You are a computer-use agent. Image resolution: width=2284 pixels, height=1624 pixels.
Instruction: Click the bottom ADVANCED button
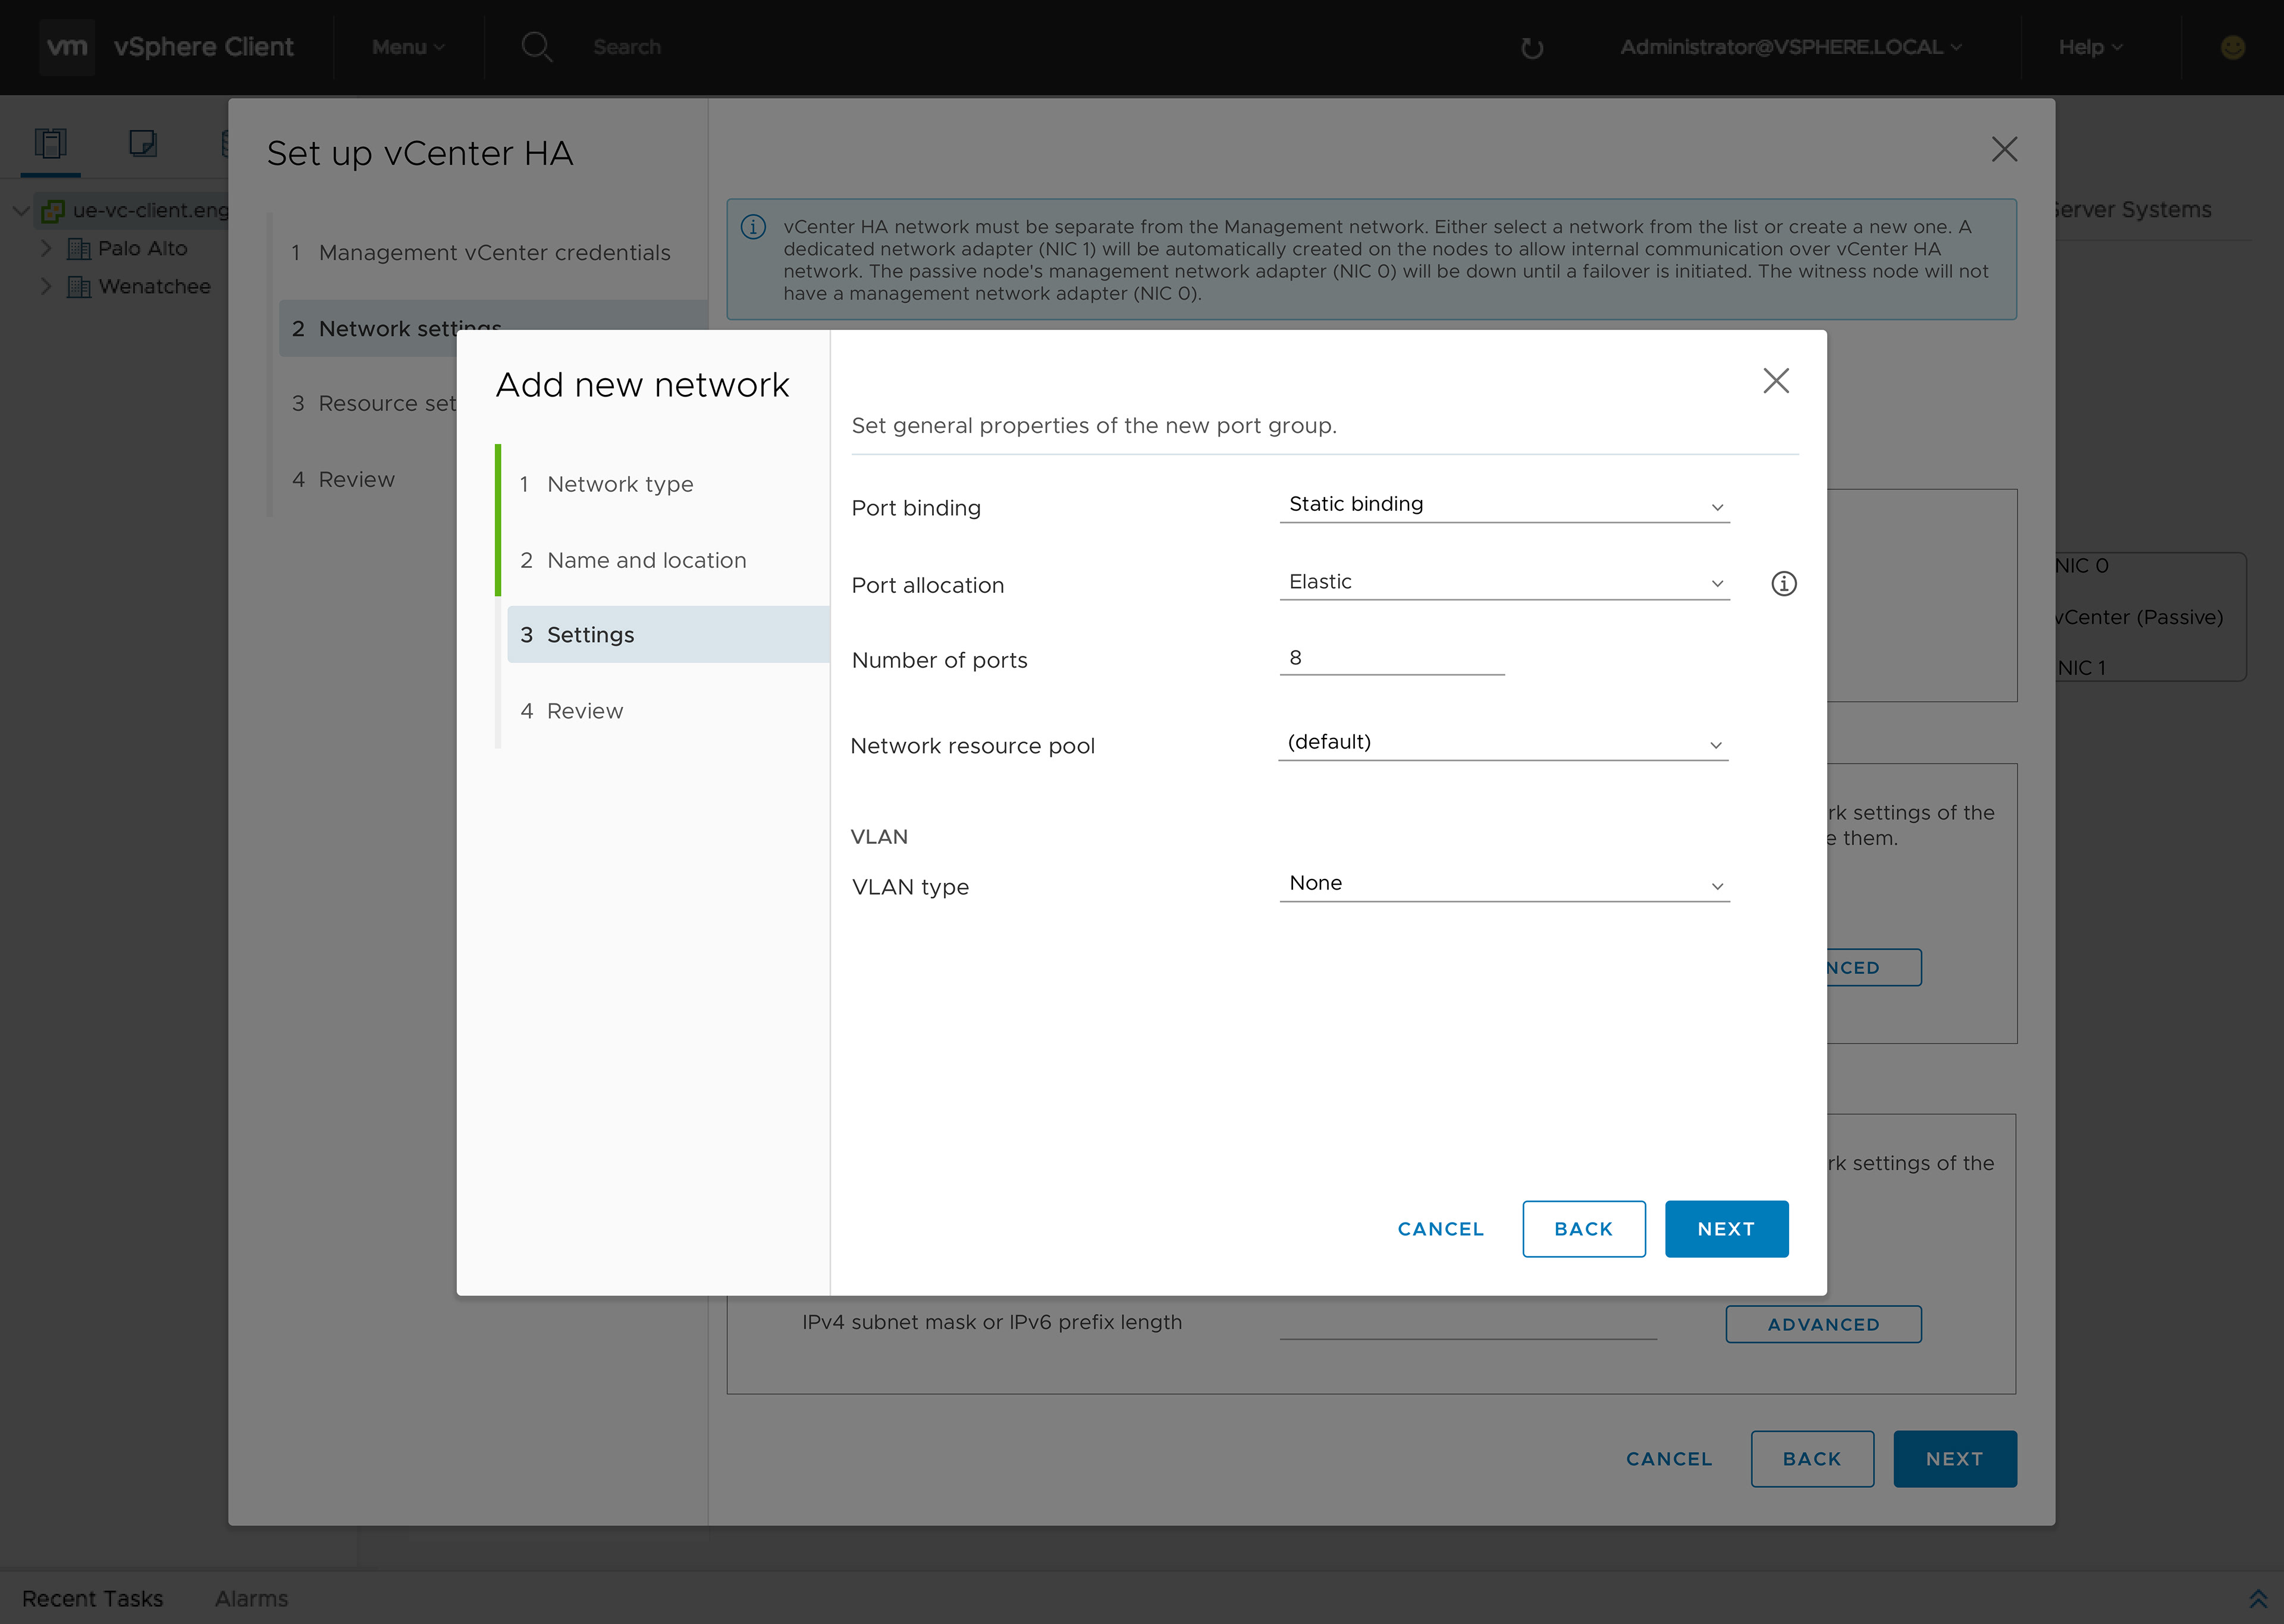(x=1823, y=1324)
